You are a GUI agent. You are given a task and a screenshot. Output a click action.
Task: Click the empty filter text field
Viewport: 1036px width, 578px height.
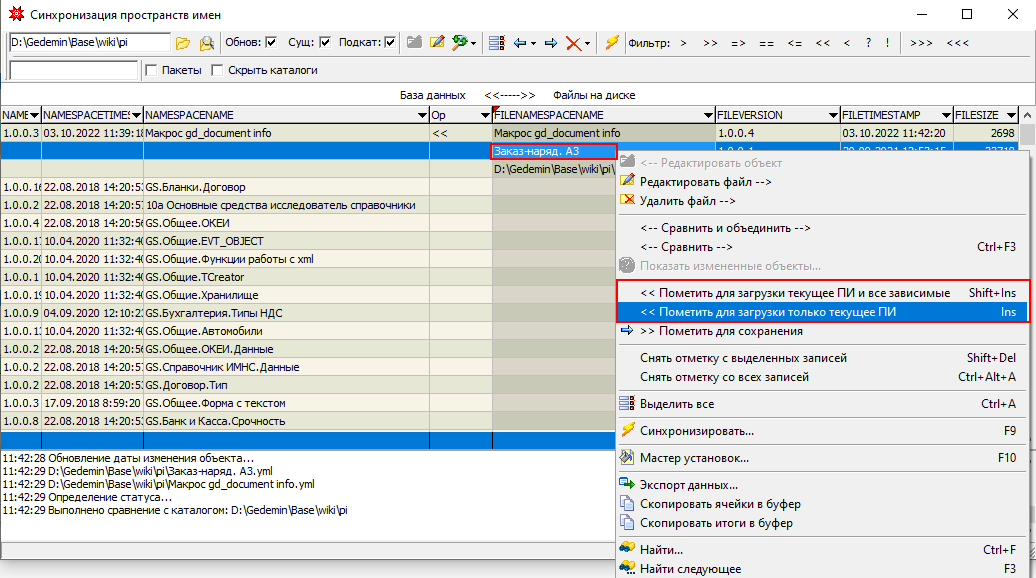click(x=73, y=71)
